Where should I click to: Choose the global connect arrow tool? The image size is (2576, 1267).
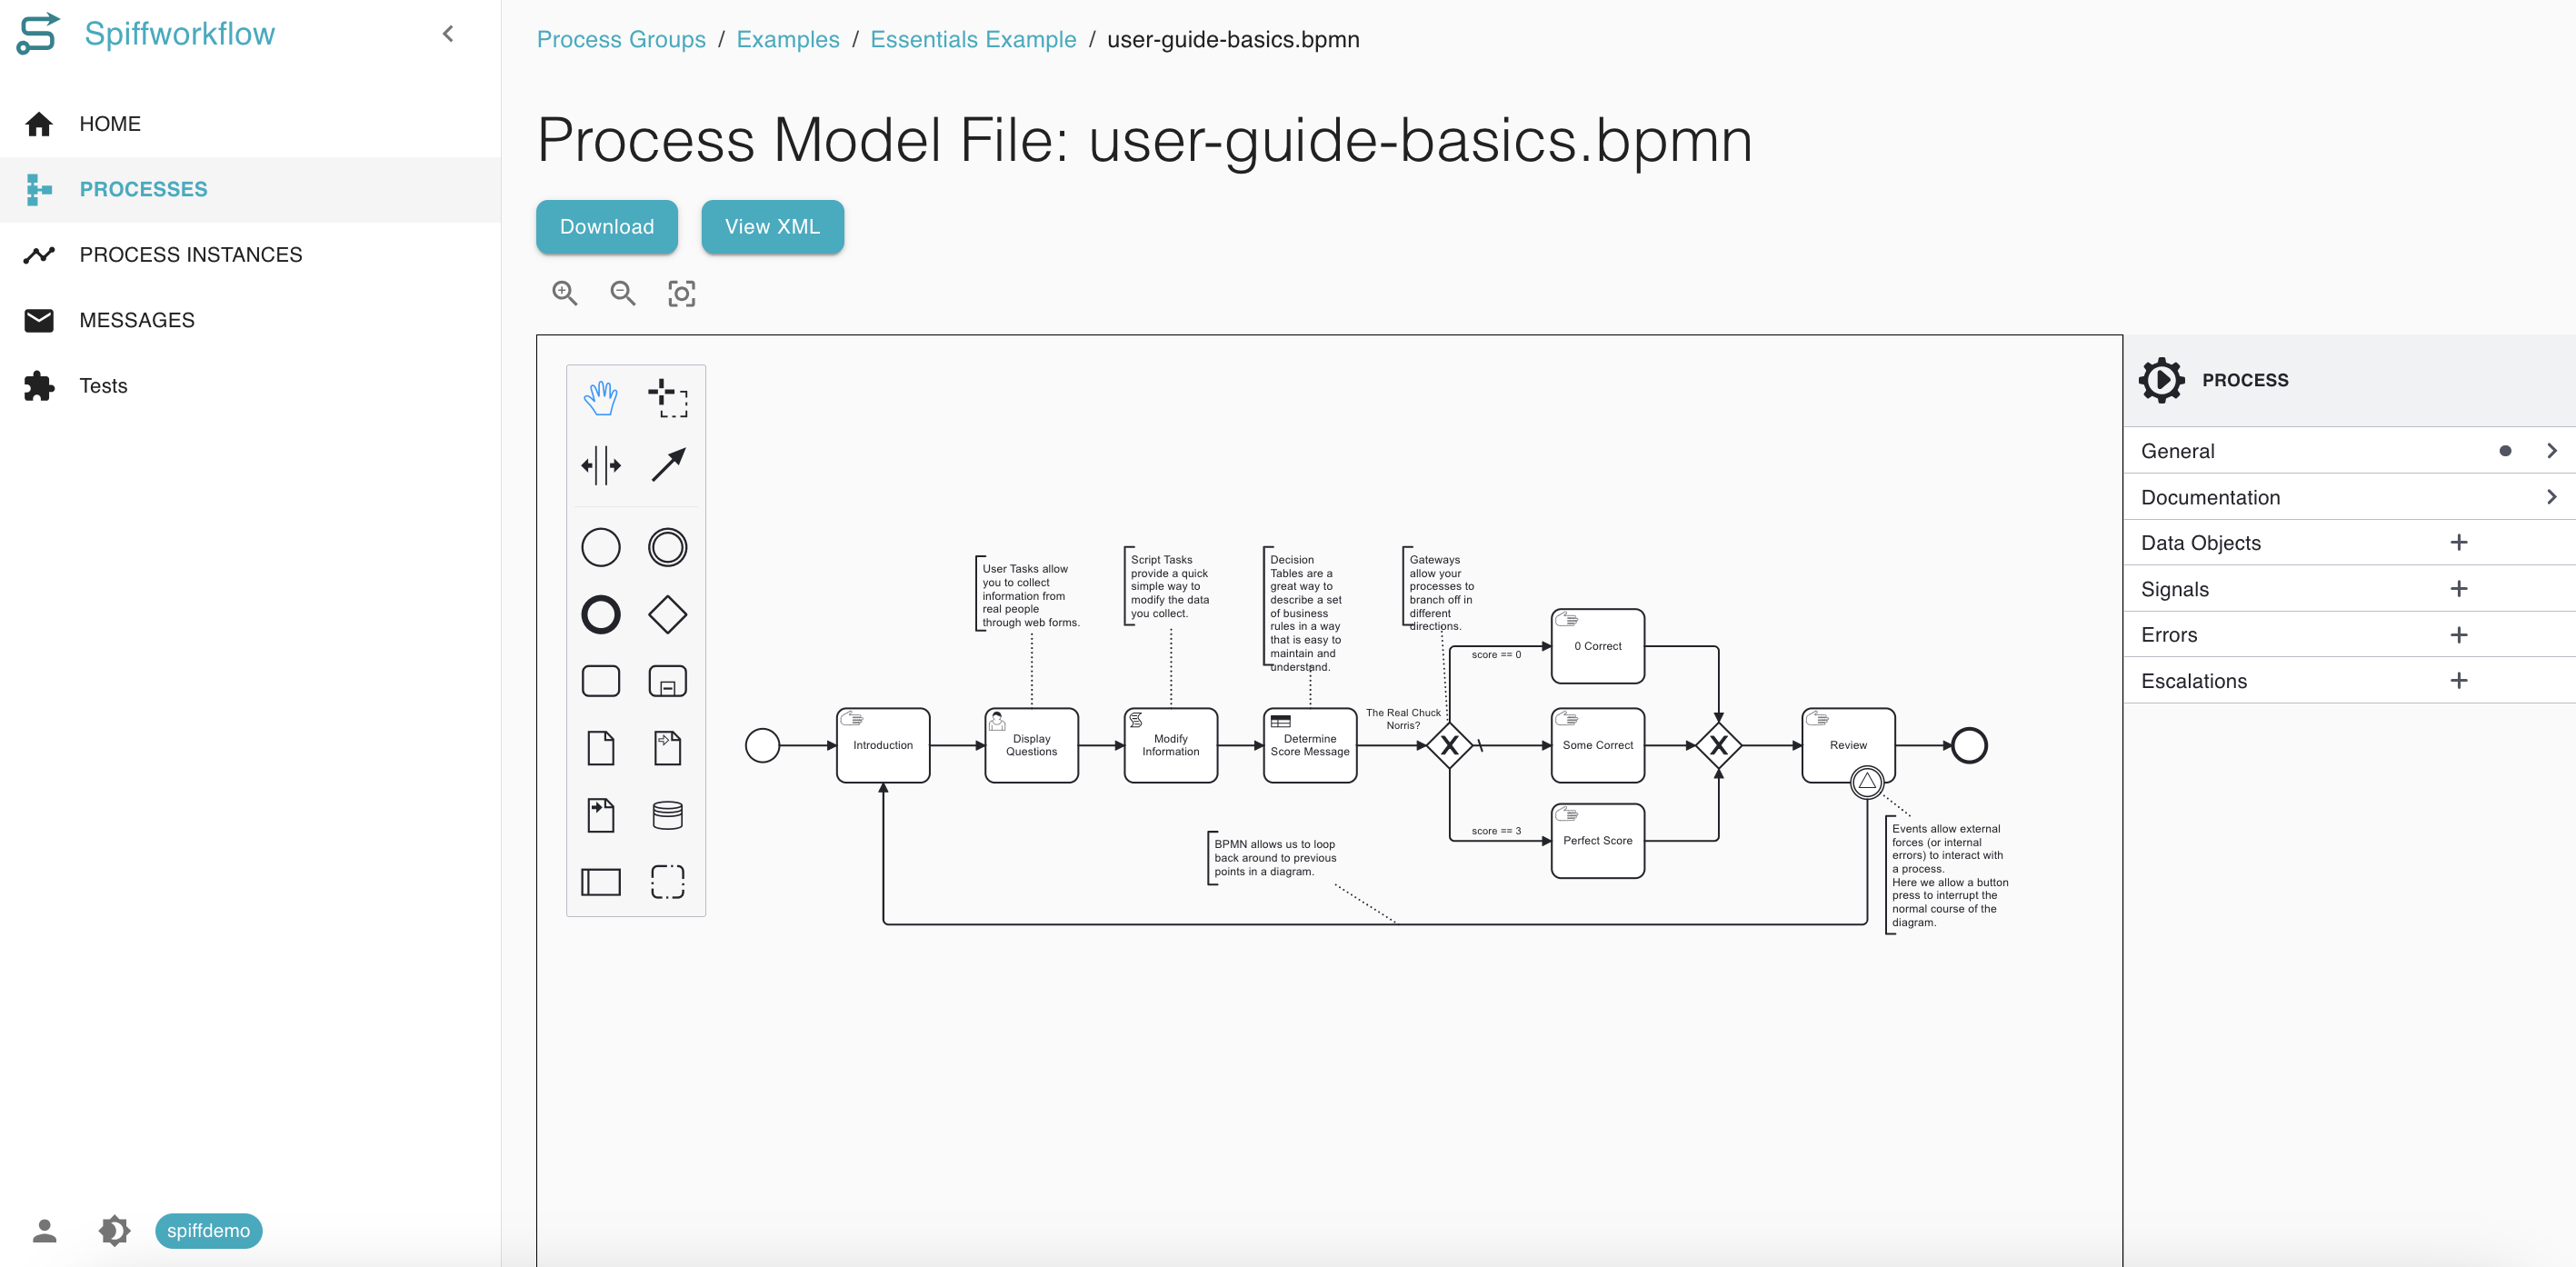tap(667, 465)
